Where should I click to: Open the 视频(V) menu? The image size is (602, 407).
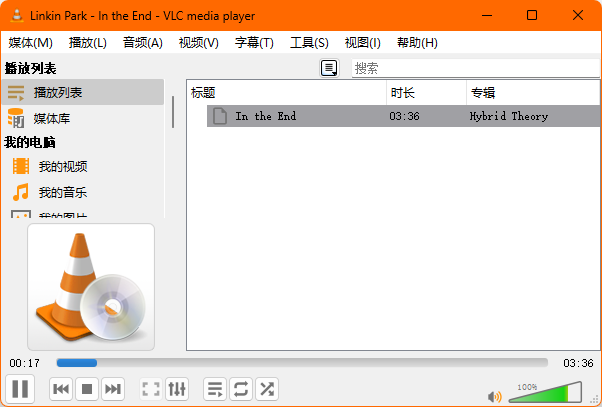tap(198, 43)
